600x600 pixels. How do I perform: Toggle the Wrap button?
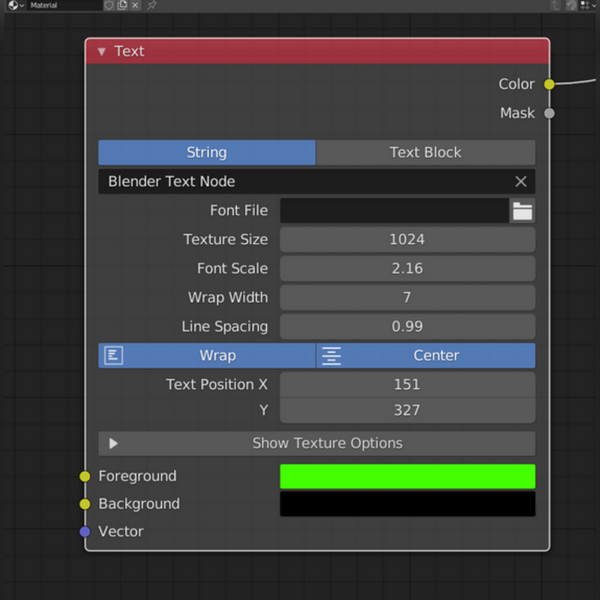pos(207,355)
